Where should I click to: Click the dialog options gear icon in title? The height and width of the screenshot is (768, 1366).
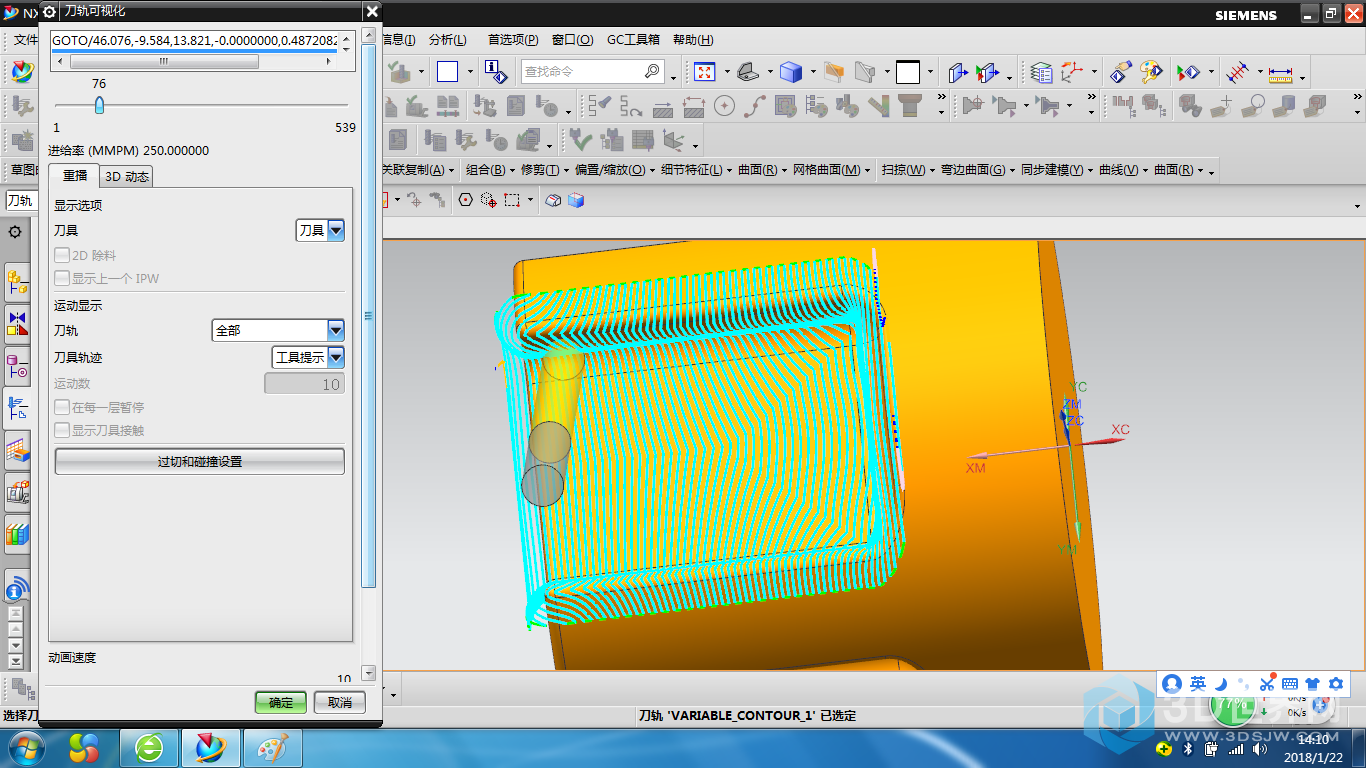point(49,11)
